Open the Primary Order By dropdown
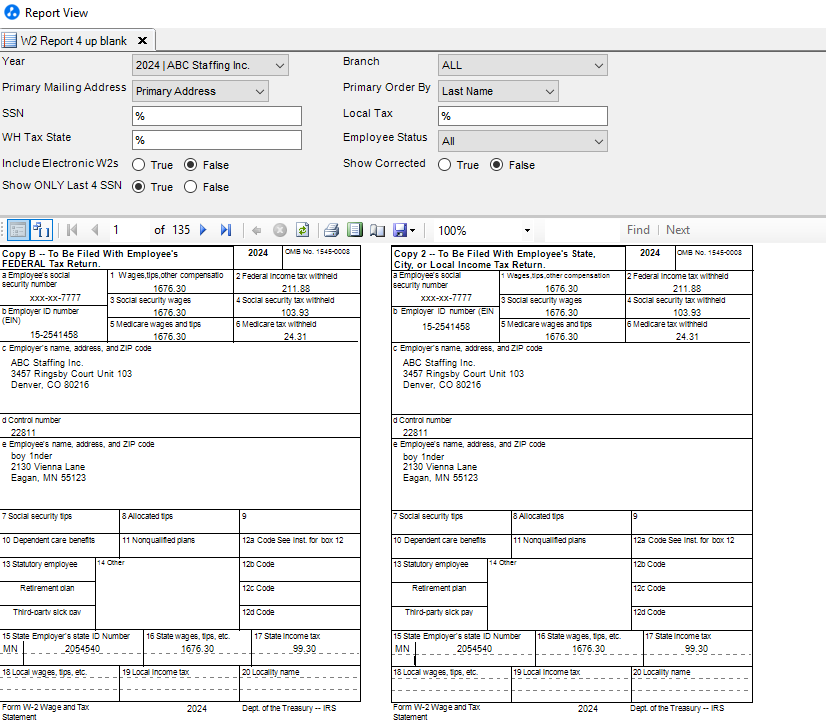 (x=497, y=91)
